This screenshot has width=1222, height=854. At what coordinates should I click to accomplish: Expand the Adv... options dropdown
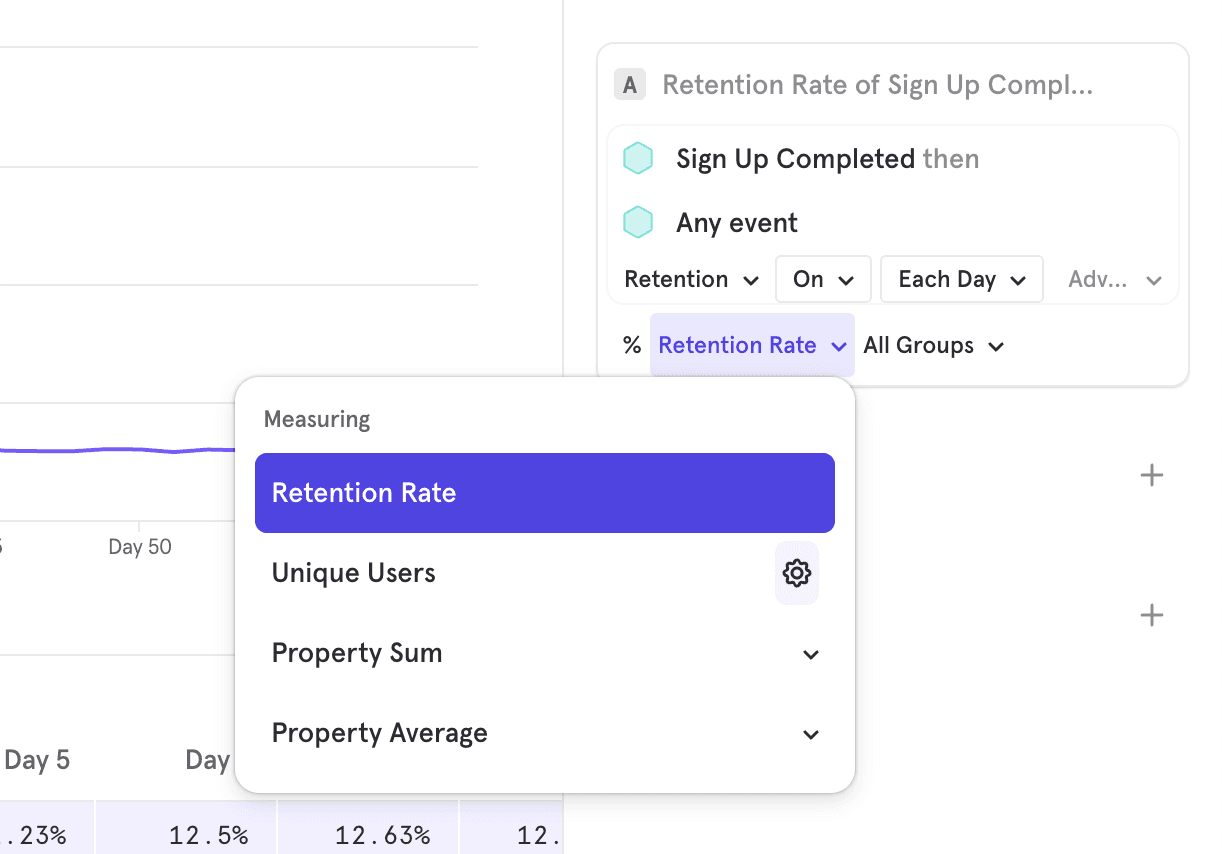pos(1114,280)
